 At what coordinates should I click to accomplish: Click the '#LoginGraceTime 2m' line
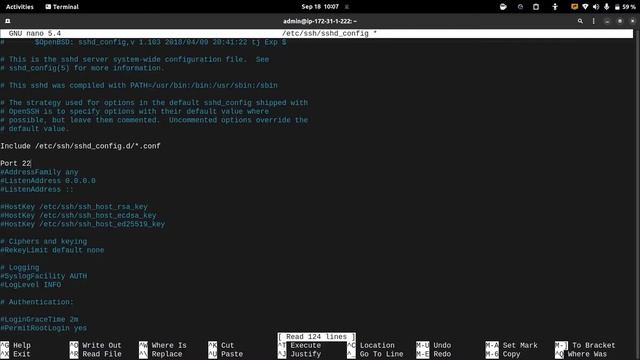[x=39, y=319]
